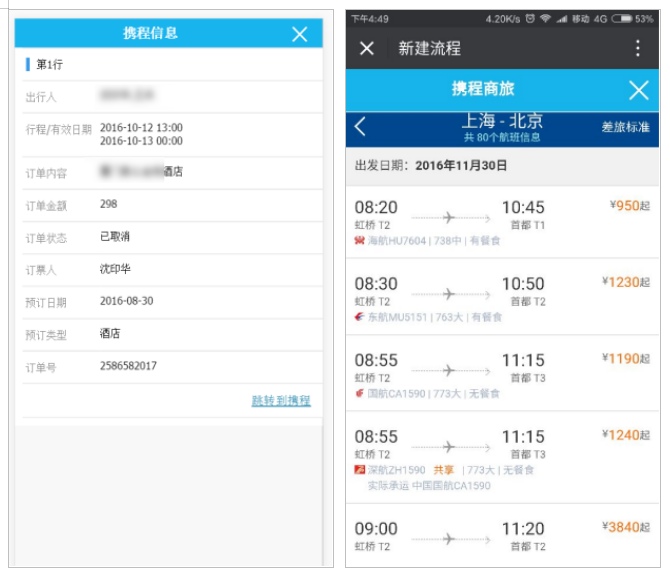Click the ¥1240起 price
This screenshot has height=577, width=670.
626,435
